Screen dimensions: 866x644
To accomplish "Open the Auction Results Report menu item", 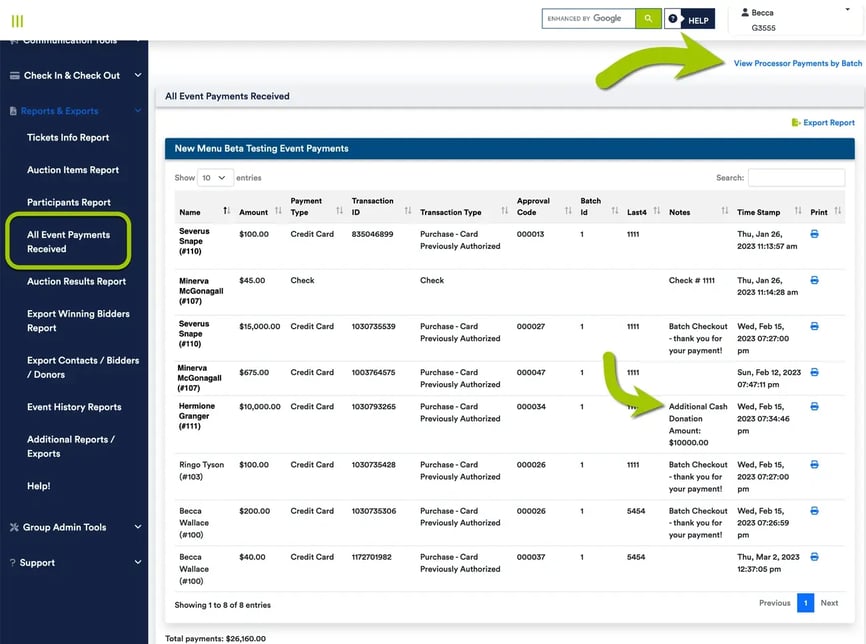I will pyautogui.click(x=76, y=282).
